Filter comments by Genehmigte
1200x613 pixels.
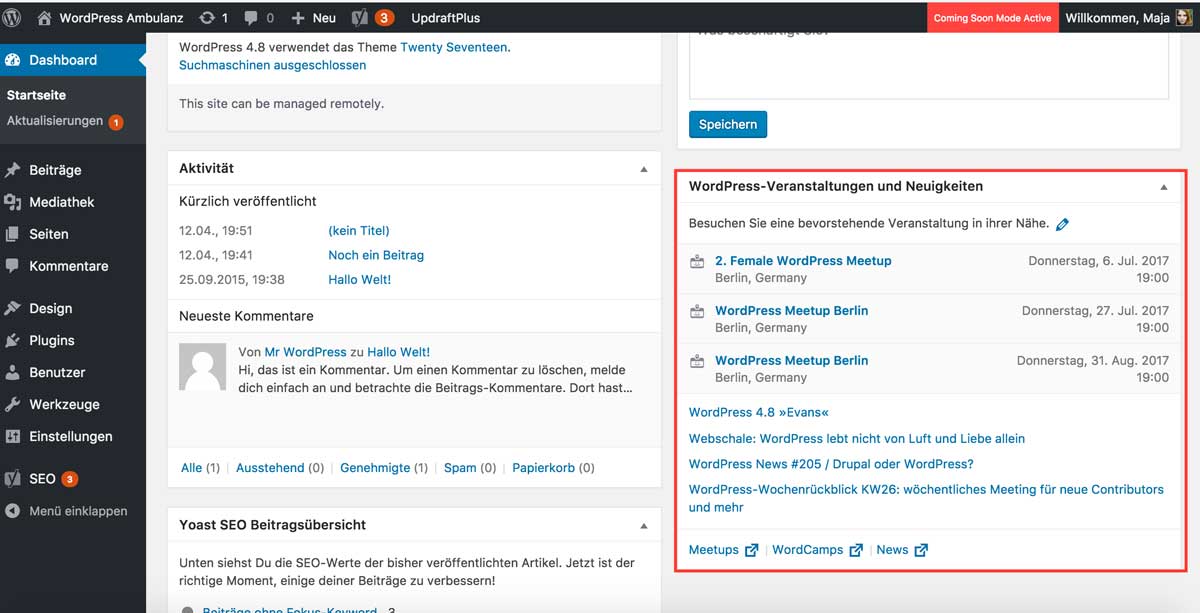click(x=375, y=467)
